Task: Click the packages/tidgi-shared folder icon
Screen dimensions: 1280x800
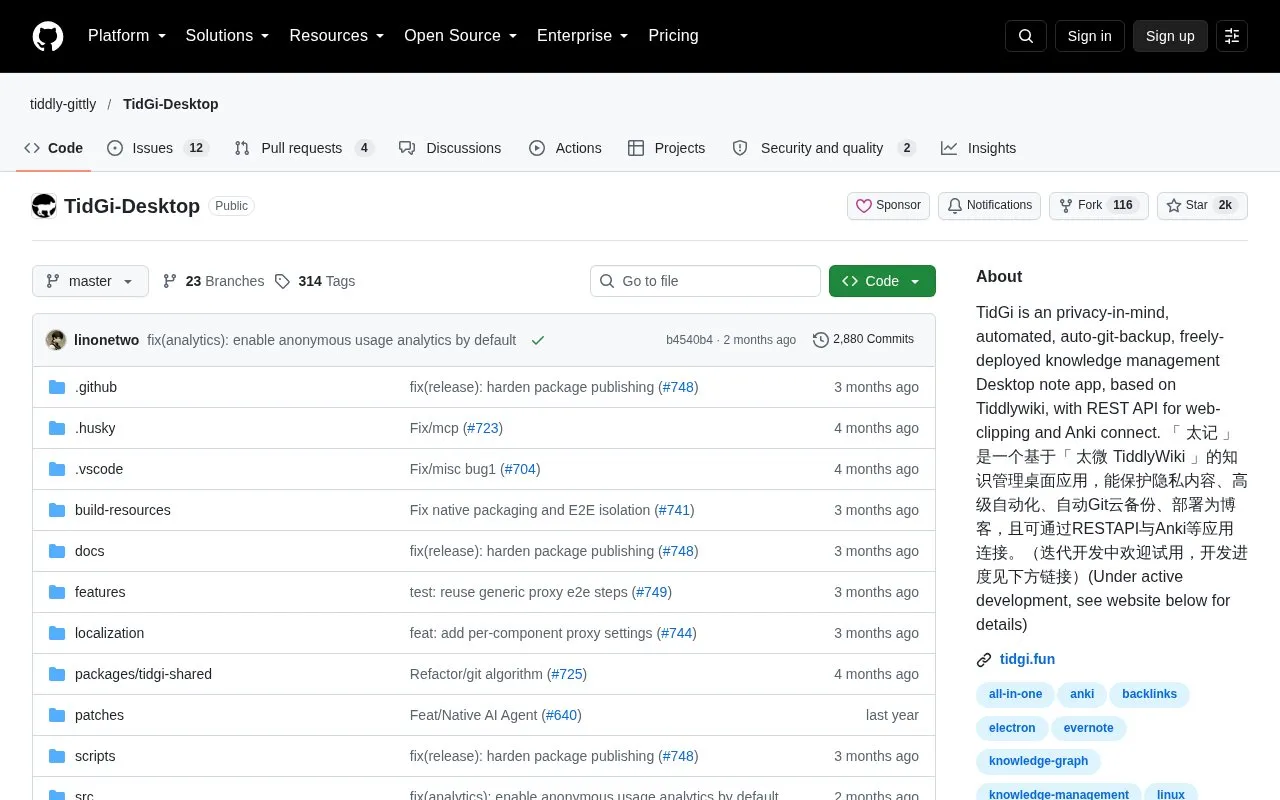Action: click(57, 674)
